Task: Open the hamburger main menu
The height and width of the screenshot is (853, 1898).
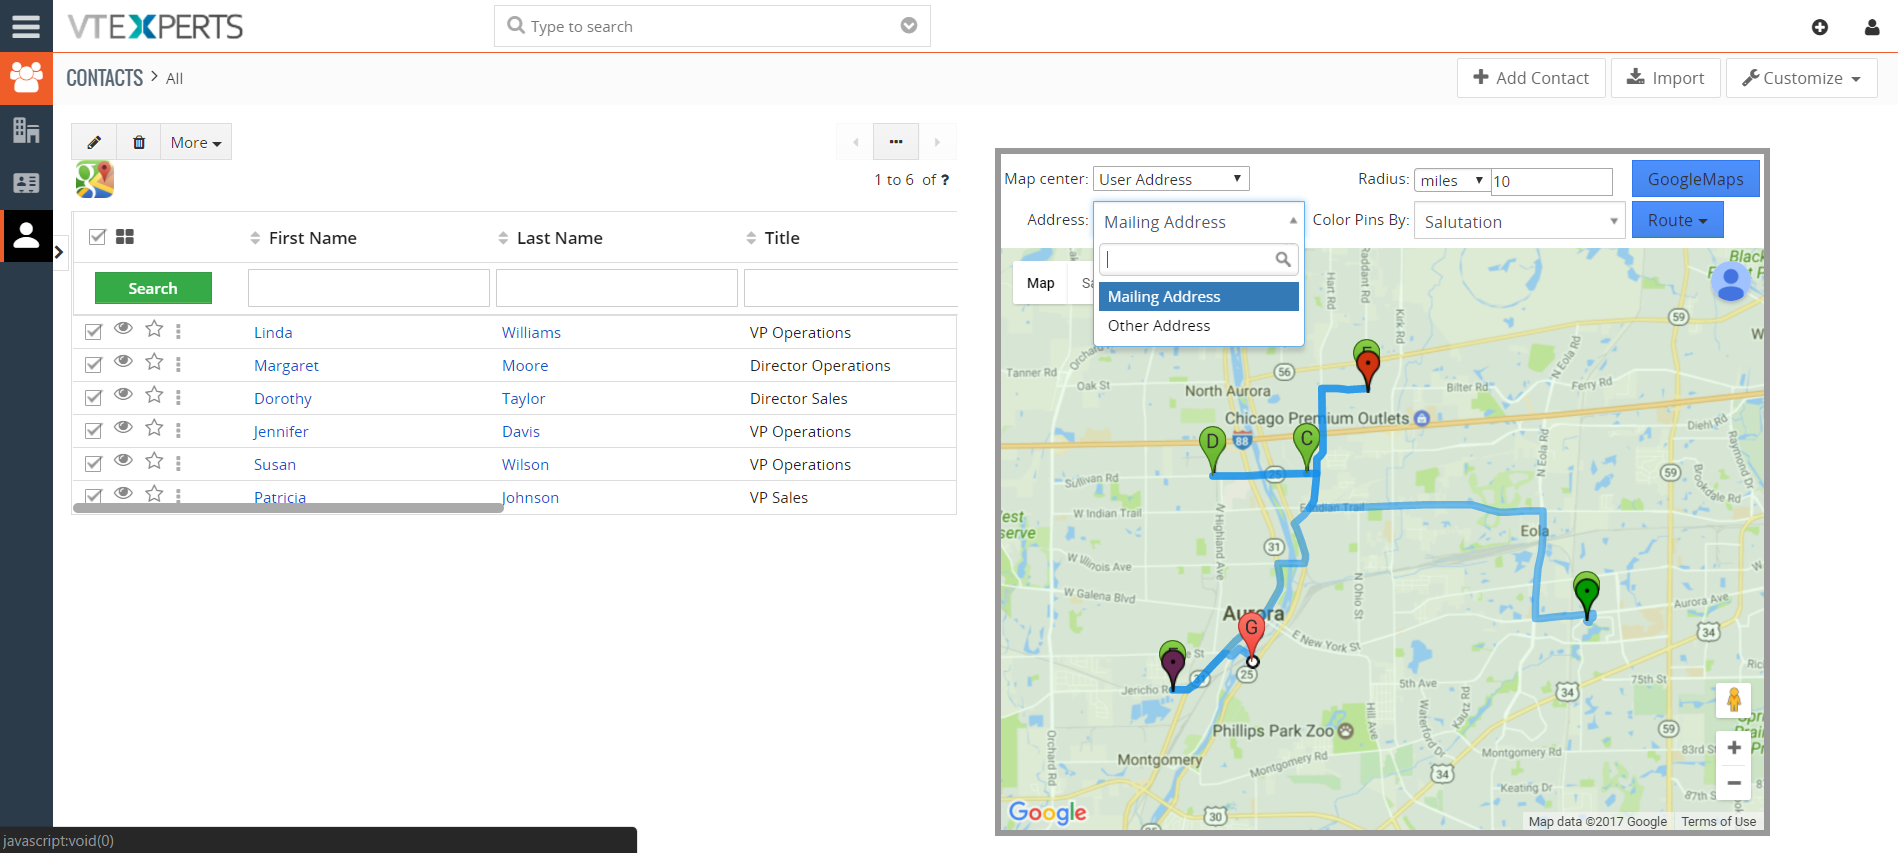Action: click(x=26, y=26)
